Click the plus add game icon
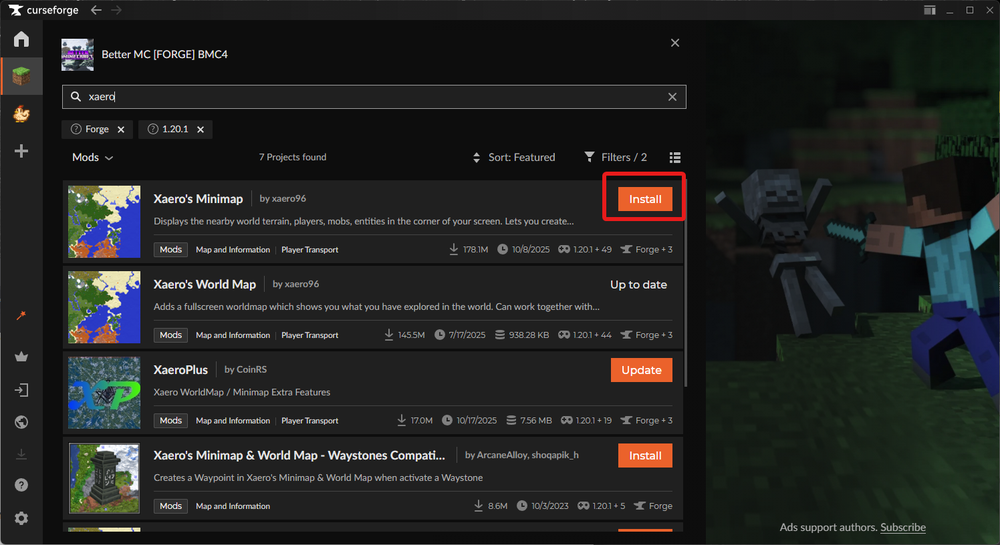The height and width of the screenshot is (545, 1000). (x=21, y=151)
